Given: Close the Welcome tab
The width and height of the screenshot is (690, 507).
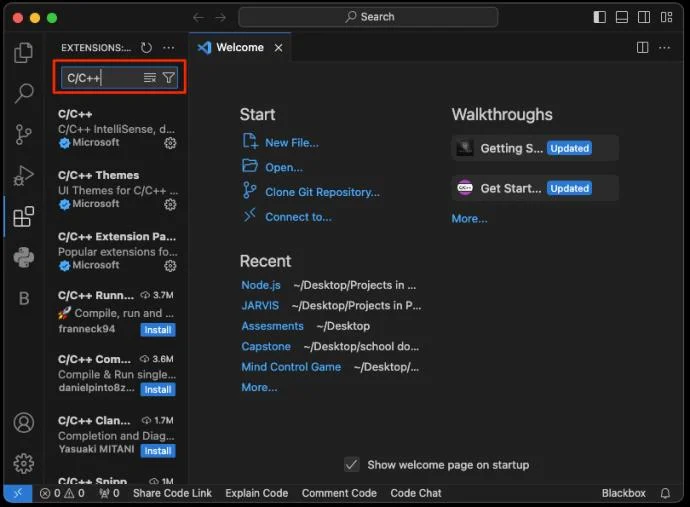Looking at the screenshot, I should [x=279, y=48].
